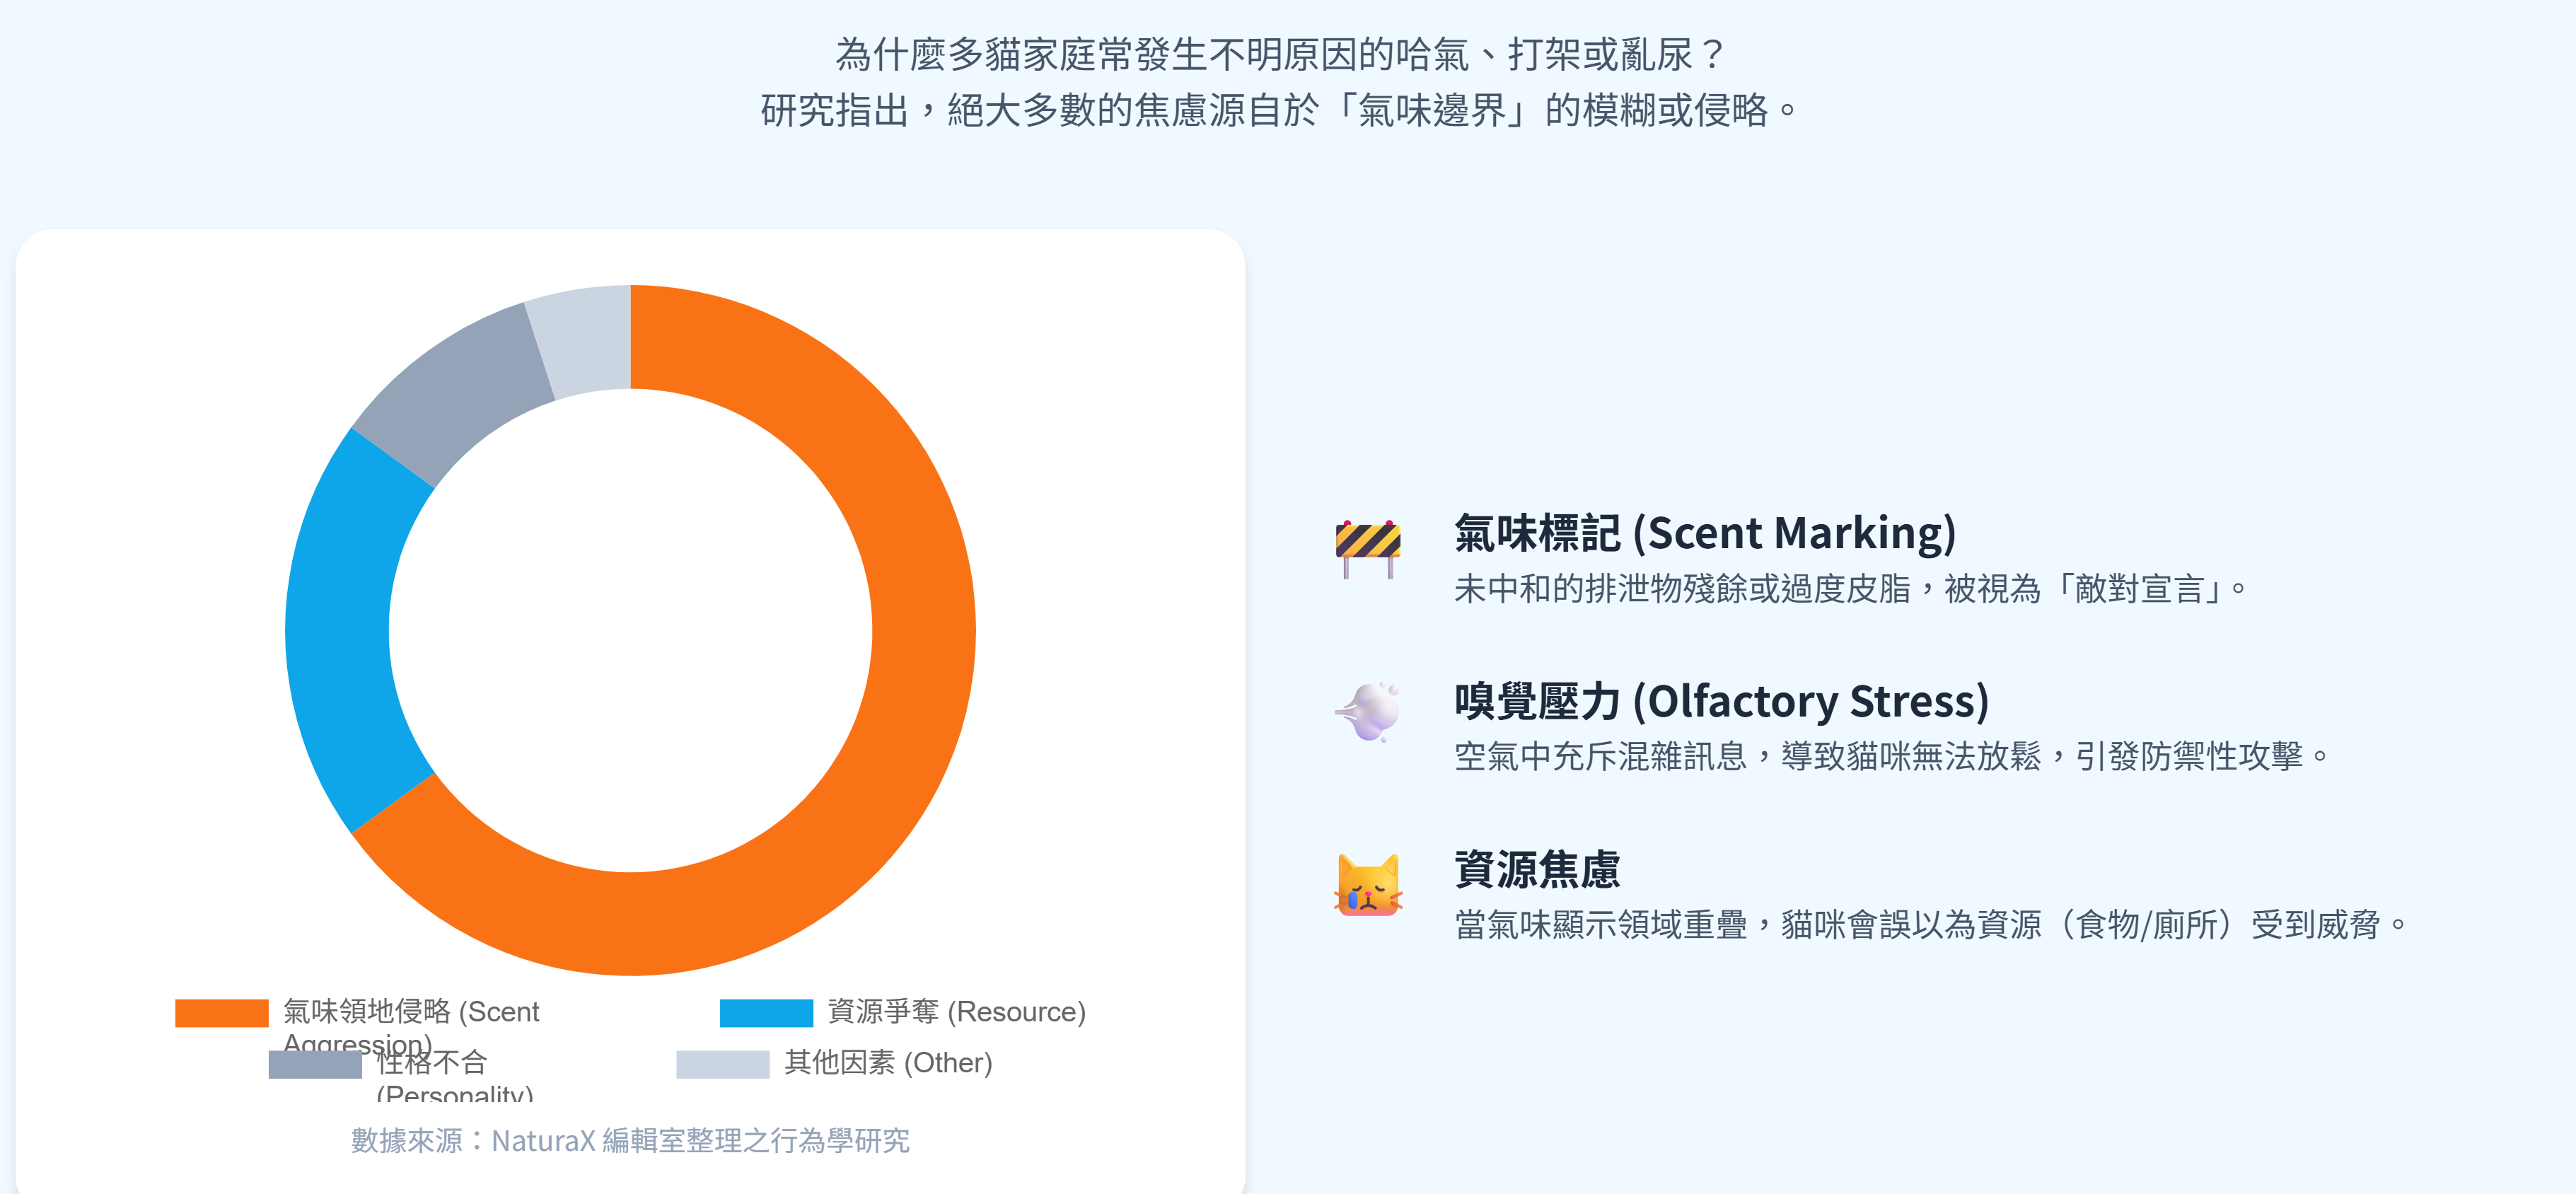
Task: Click the 氣味領地侵略 (Scent Aggression) legend label
Action: tap(410, 1013)
